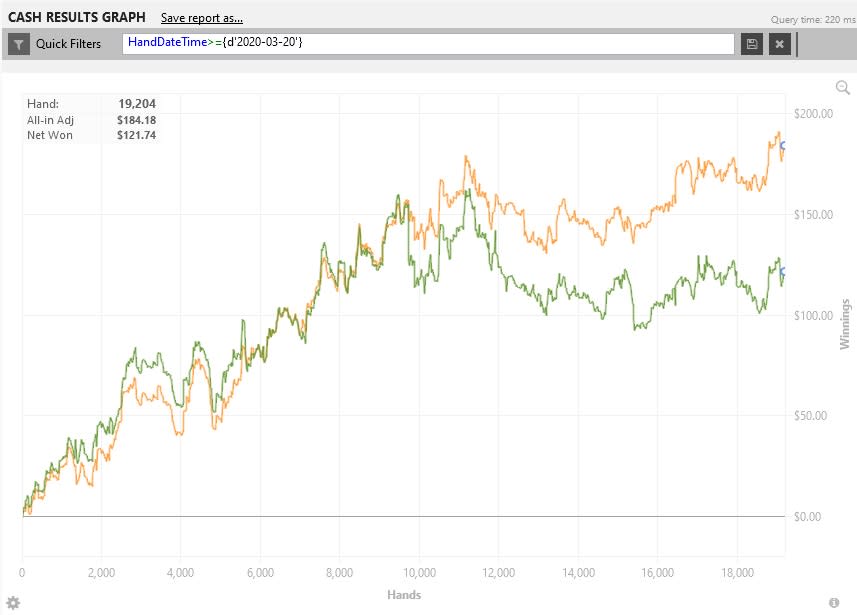Click the 14,000 hands axis label
Image resolution: width=857 pixels, height=615 pixels.
click(578, 573)
